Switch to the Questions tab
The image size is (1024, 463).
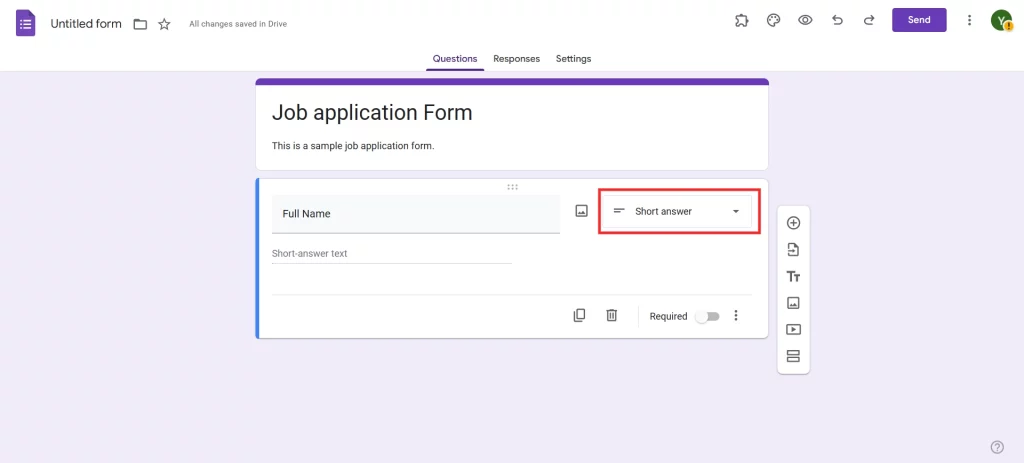(x=455, y=59)
